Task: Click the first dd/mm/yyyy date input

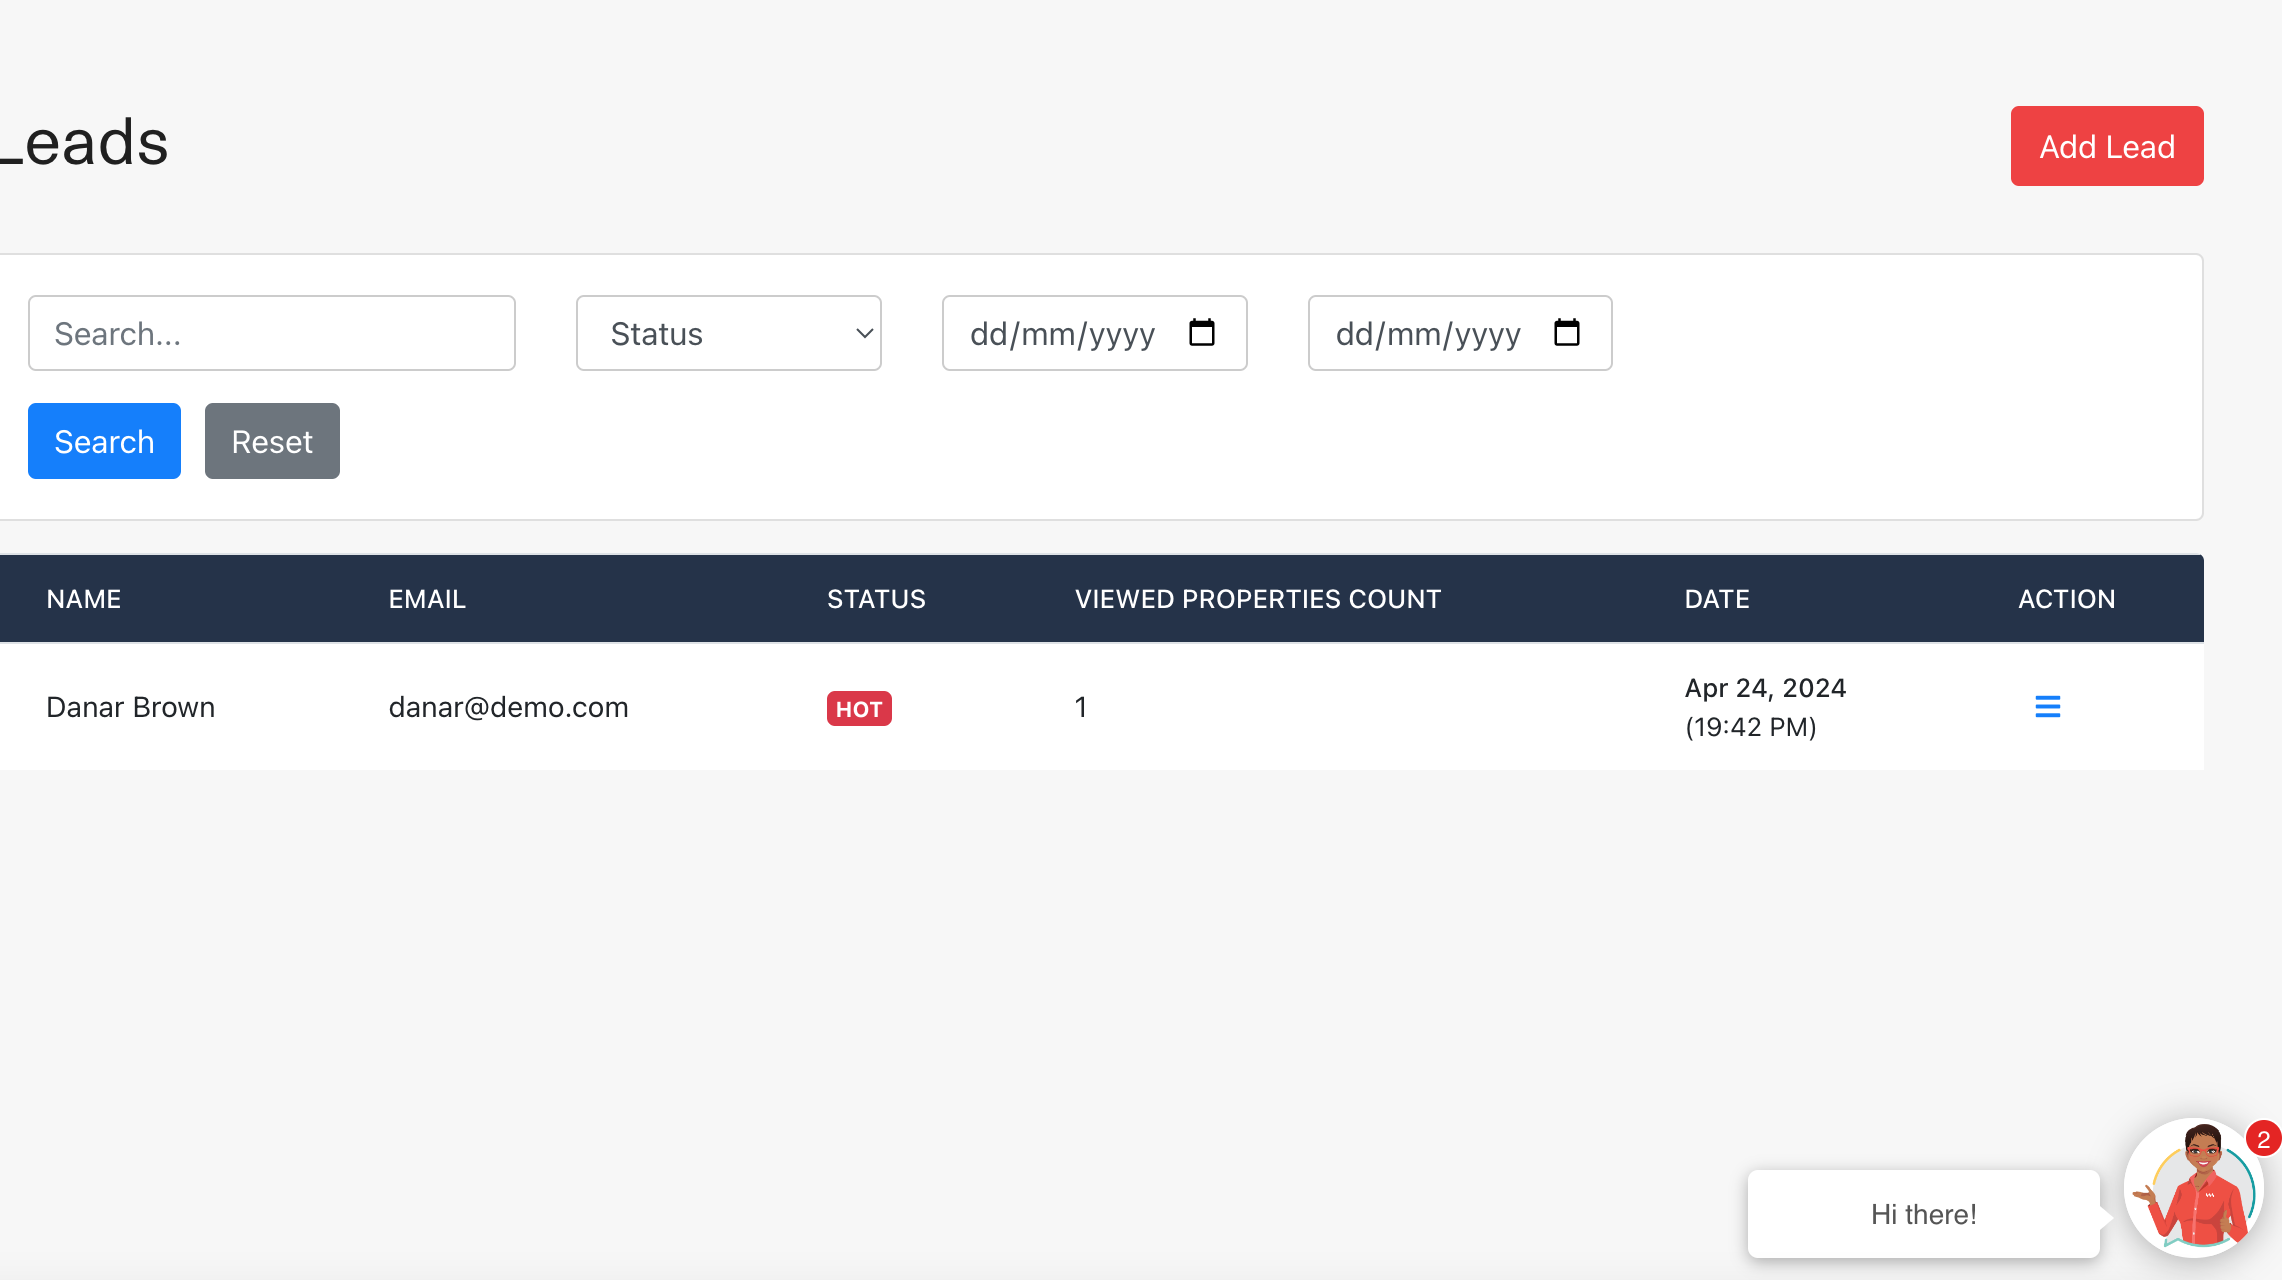Action: point(1060,333)
